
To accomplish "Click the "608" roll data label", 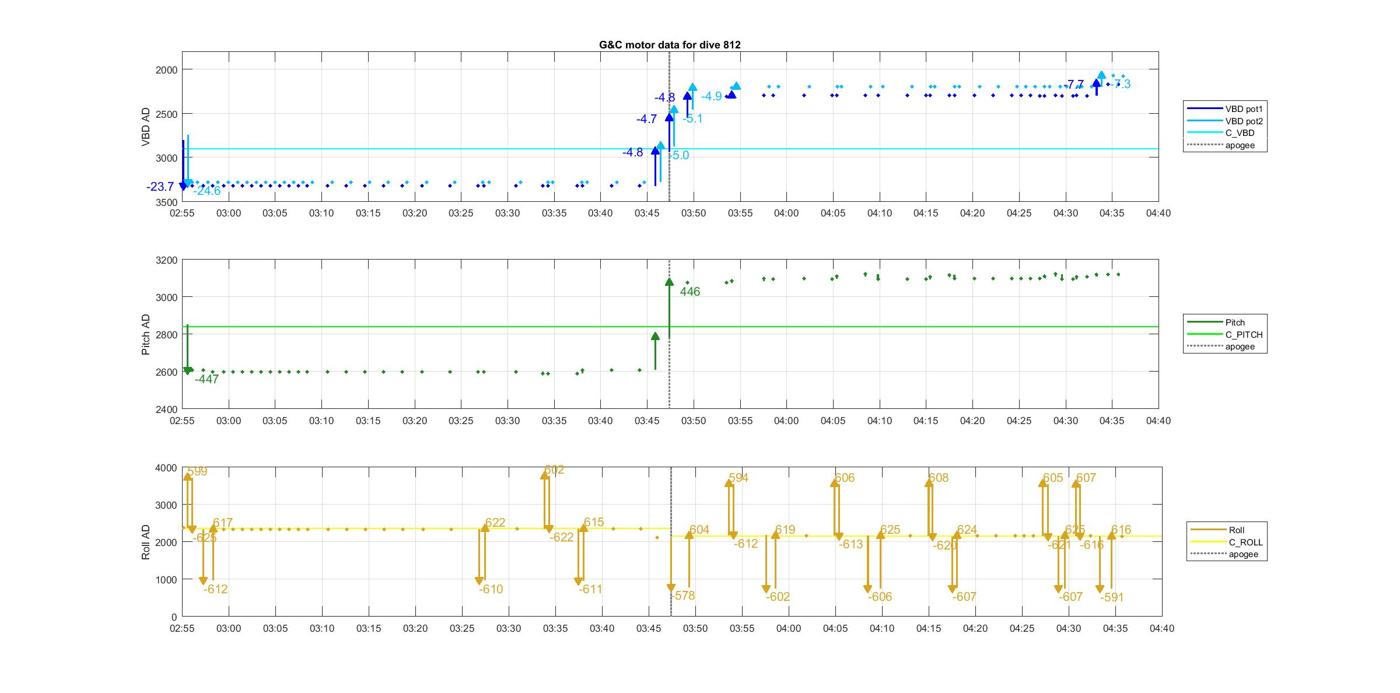I will pos(939,479).
